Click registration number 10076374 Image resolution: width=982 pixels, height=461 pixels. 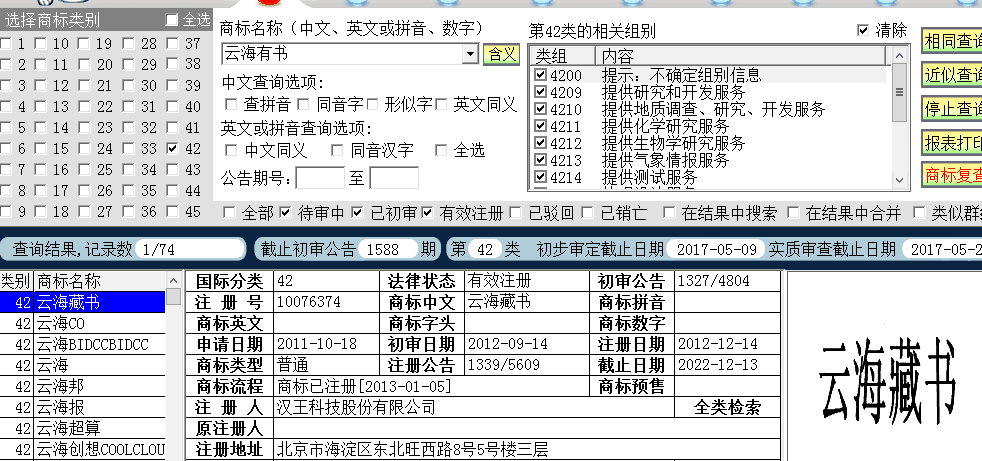309,302
